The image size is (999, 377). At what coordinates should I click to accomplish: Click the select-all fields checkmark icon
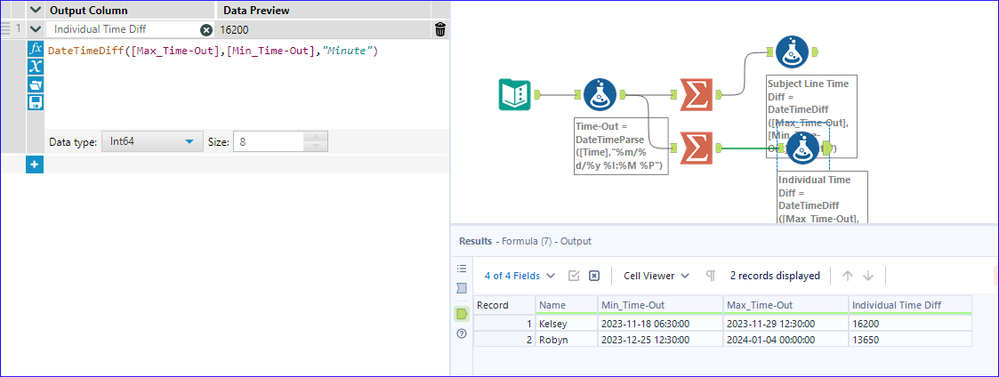[x=573, y=276]
